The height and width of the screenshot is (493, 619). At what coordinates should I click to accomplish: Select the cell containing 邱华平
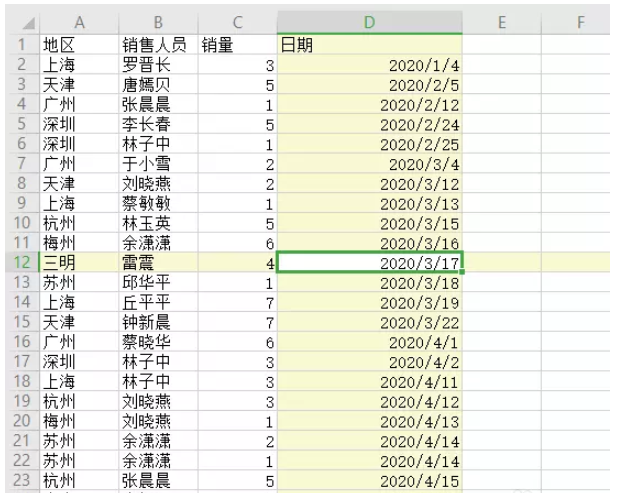(158, 282)
